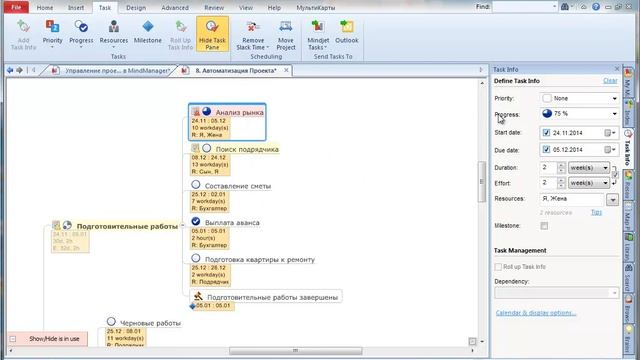Screen dimensions: 640x360
Task: Send tasks to Outlook icon
Action: tap(347, 27)
